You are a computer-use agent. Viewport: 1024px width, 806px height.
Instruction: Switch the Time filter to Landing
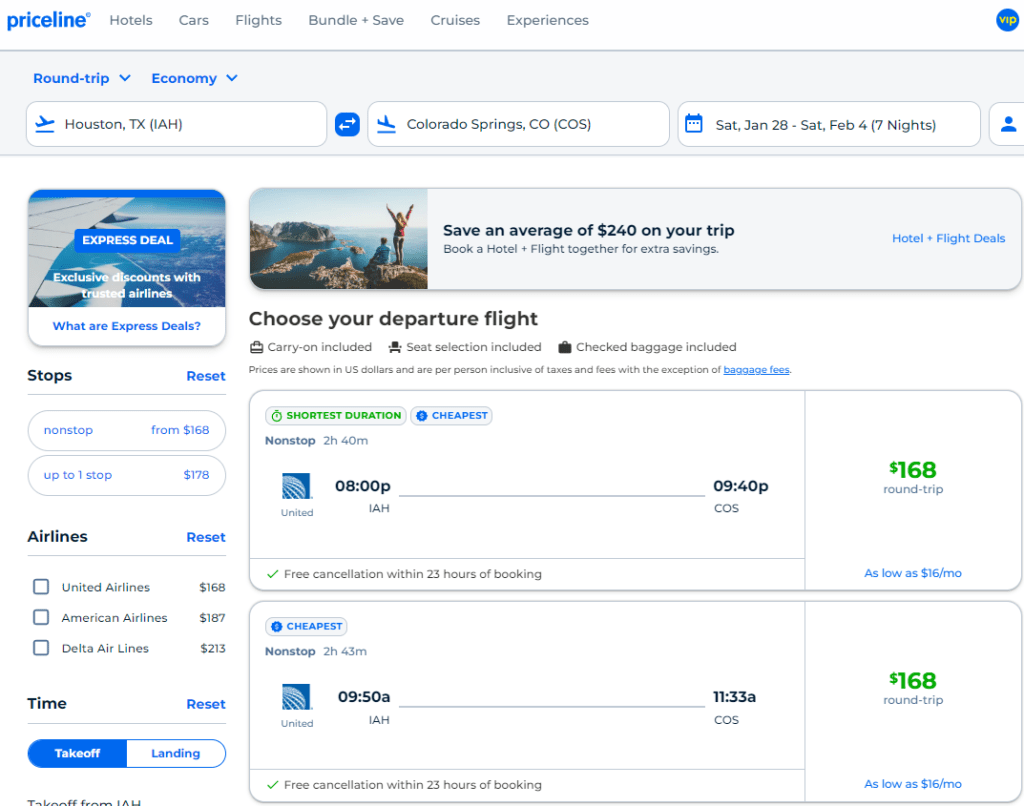(x=176, y=753)
